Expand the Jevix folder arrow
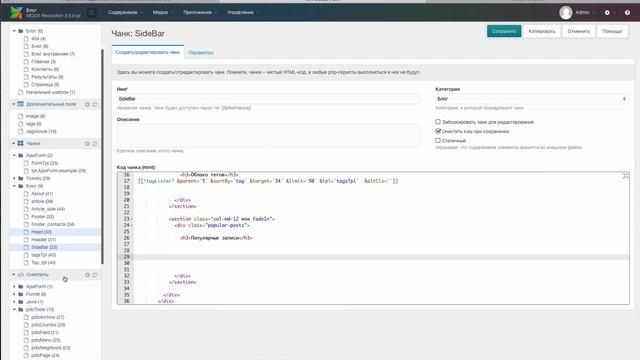This screenshot has height=360, width=640. (15, 302)
